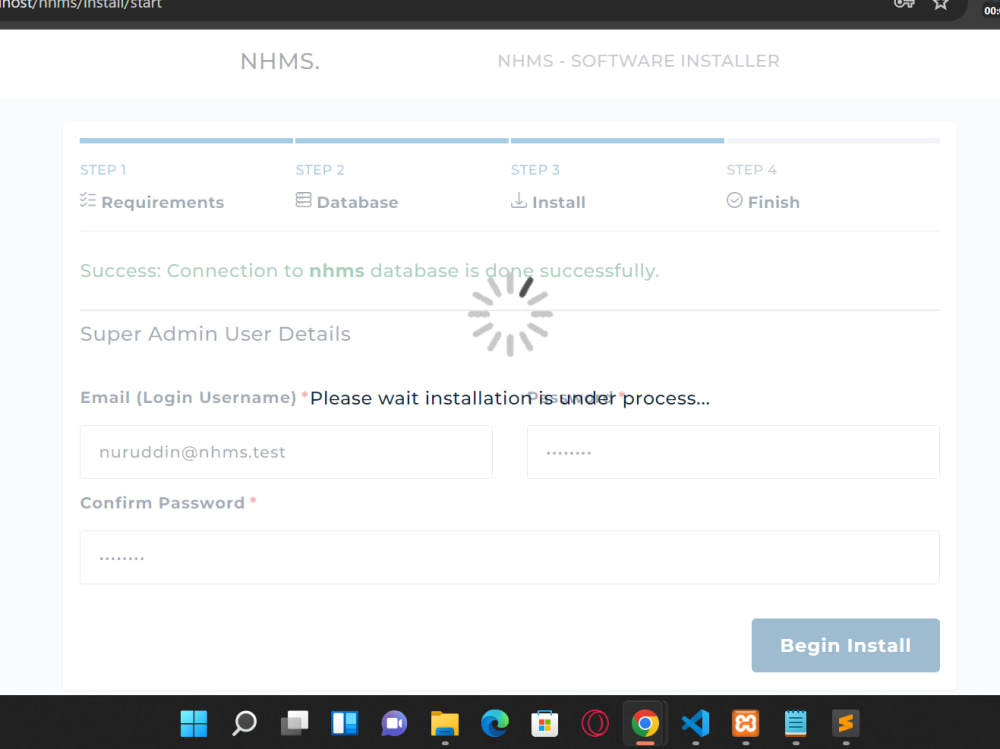Click the Step 1 progress bar segment
This screenshot has width=1000, height=749.
tap(186, 140)
